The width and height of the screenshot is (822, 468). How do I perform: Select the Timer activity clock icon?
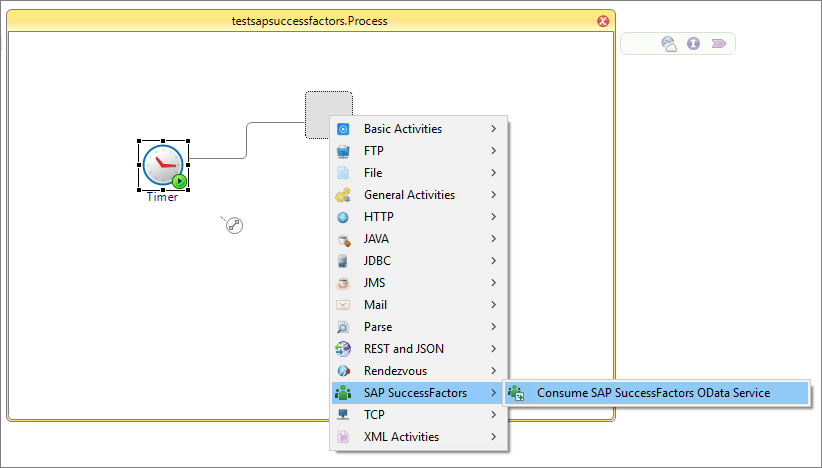[164, 165]
